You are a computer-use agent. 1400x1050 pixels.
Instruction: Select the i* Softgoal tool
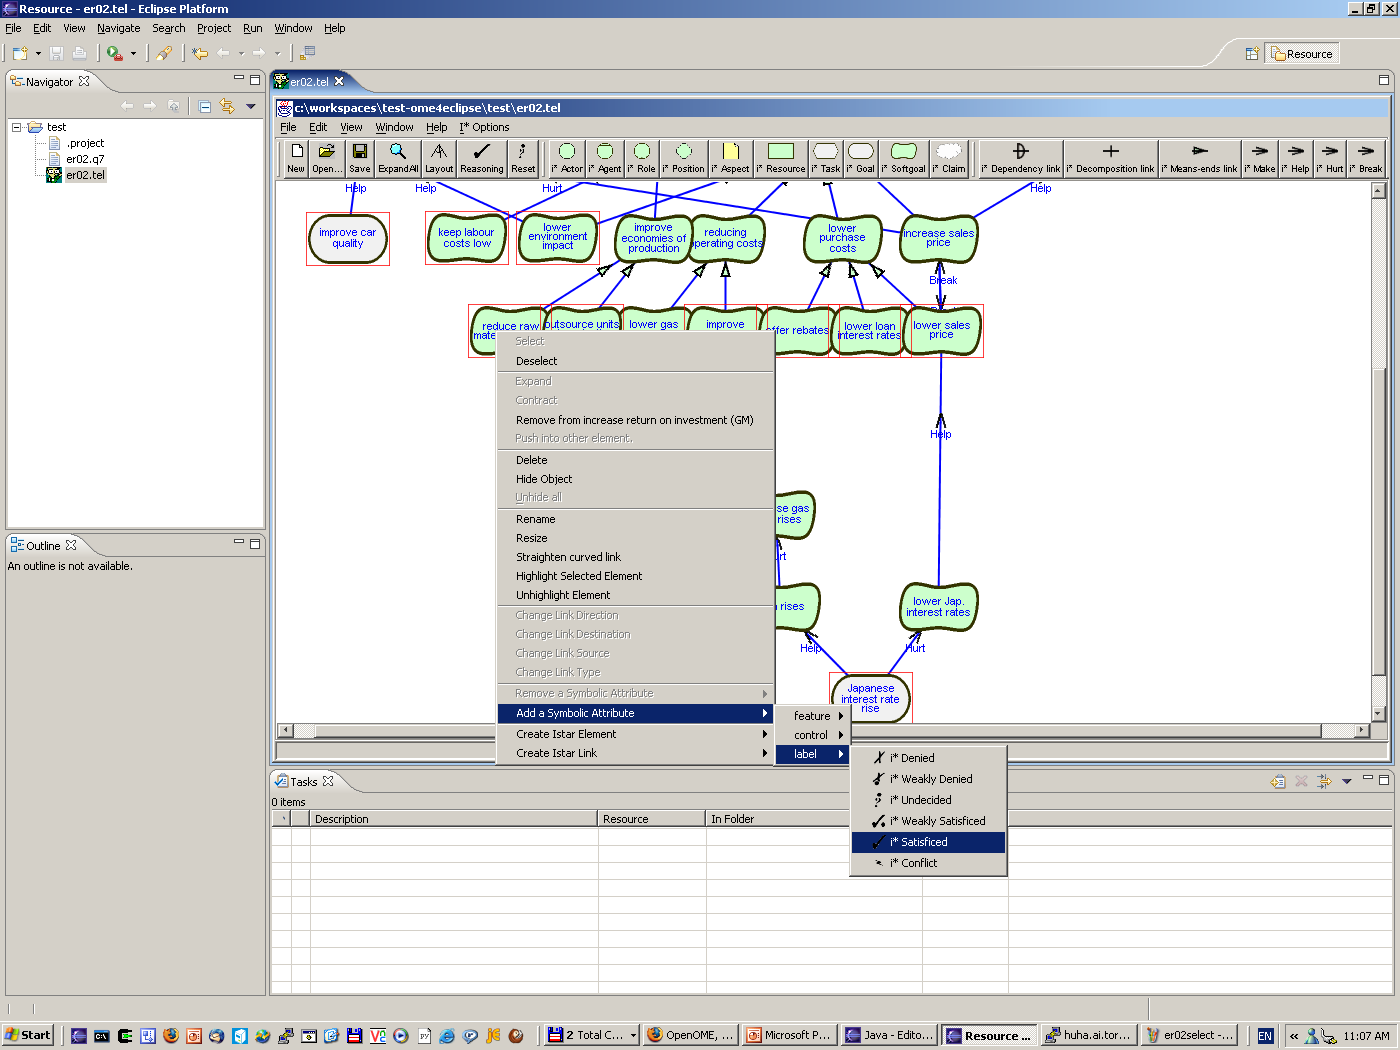pyautogui.click(x=903, y=158)
